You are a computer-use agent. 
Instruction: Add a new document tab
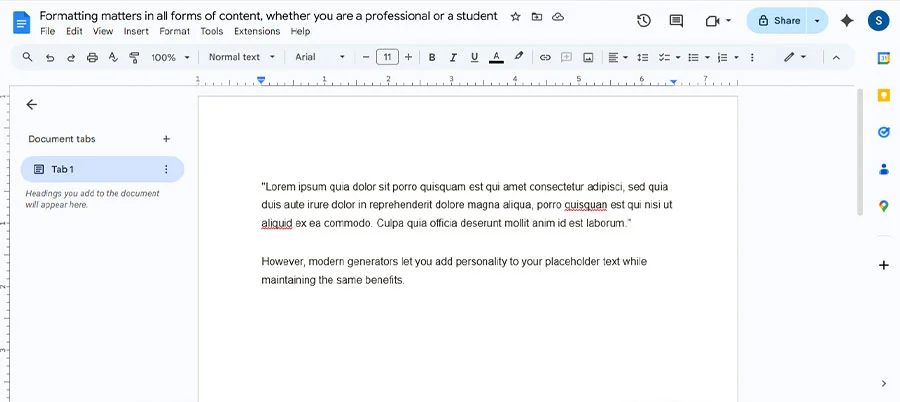(166, 139)
